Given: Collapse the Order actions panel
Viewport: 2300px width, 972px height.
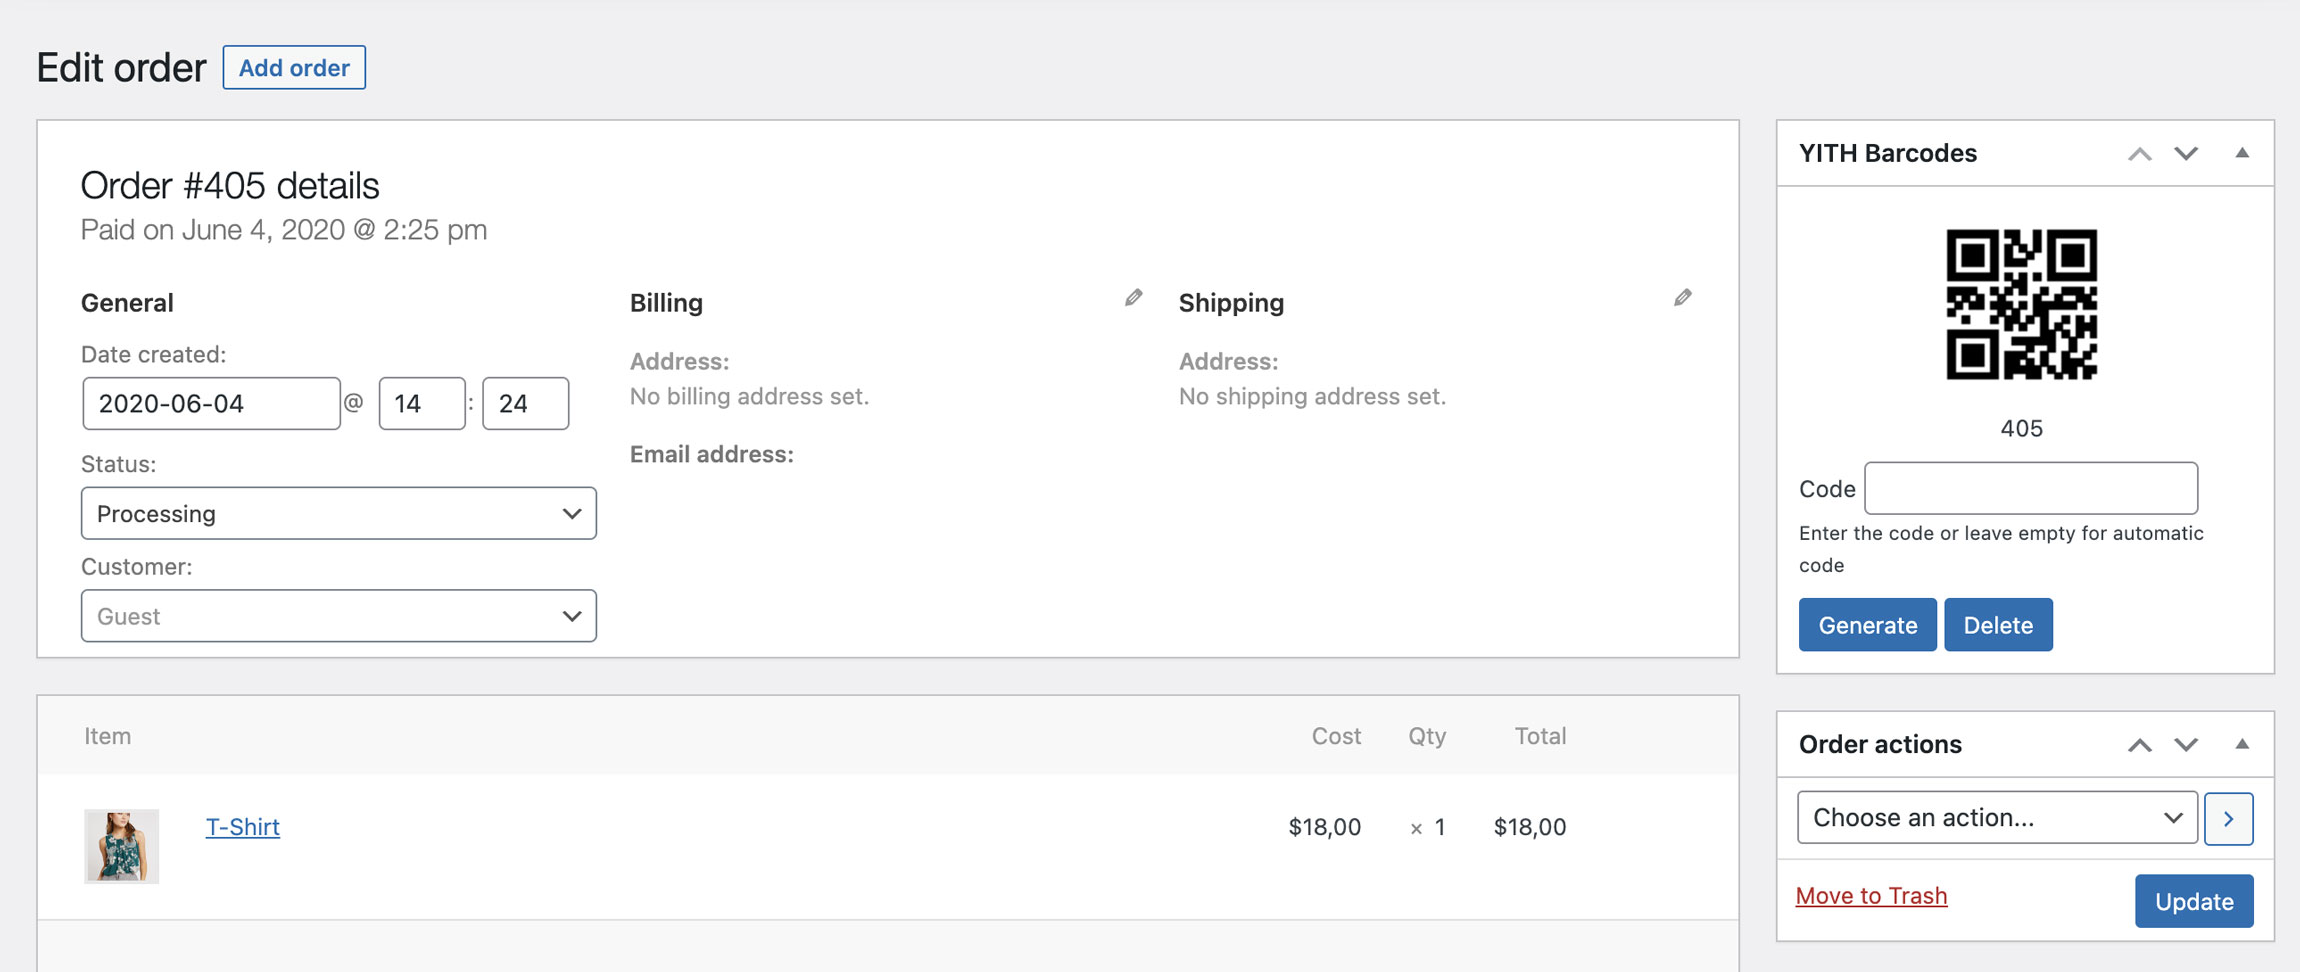Looking at the screenshot, I should pos(2242,745).
